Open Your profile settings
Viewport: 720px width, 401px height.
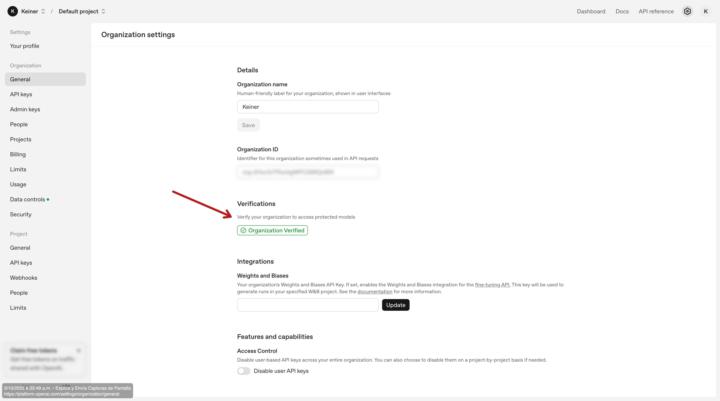coord(25,46)
